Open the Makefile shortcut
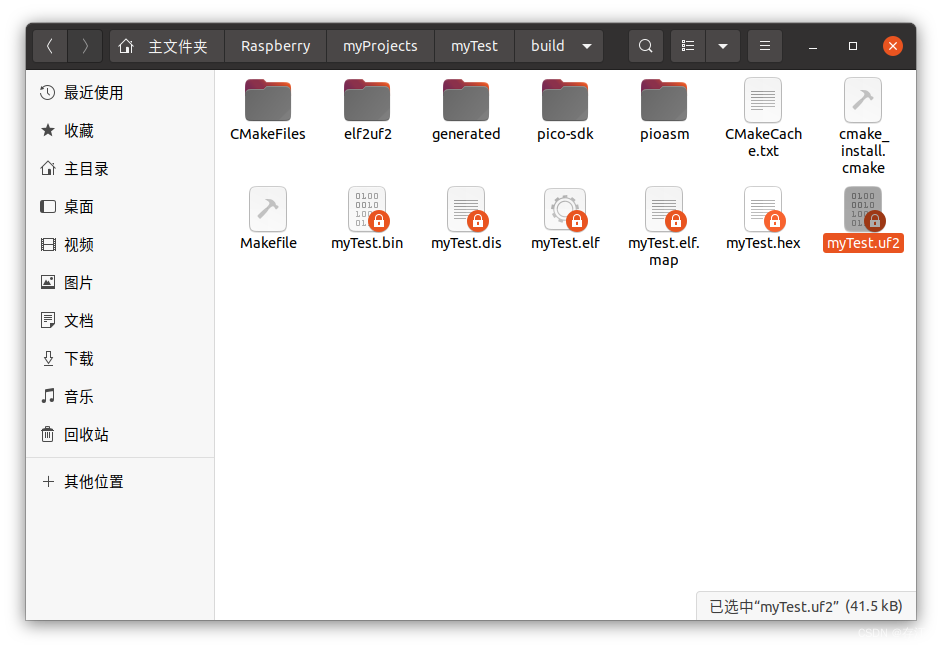Screen dimensions: 942x649 pos(267,210)
